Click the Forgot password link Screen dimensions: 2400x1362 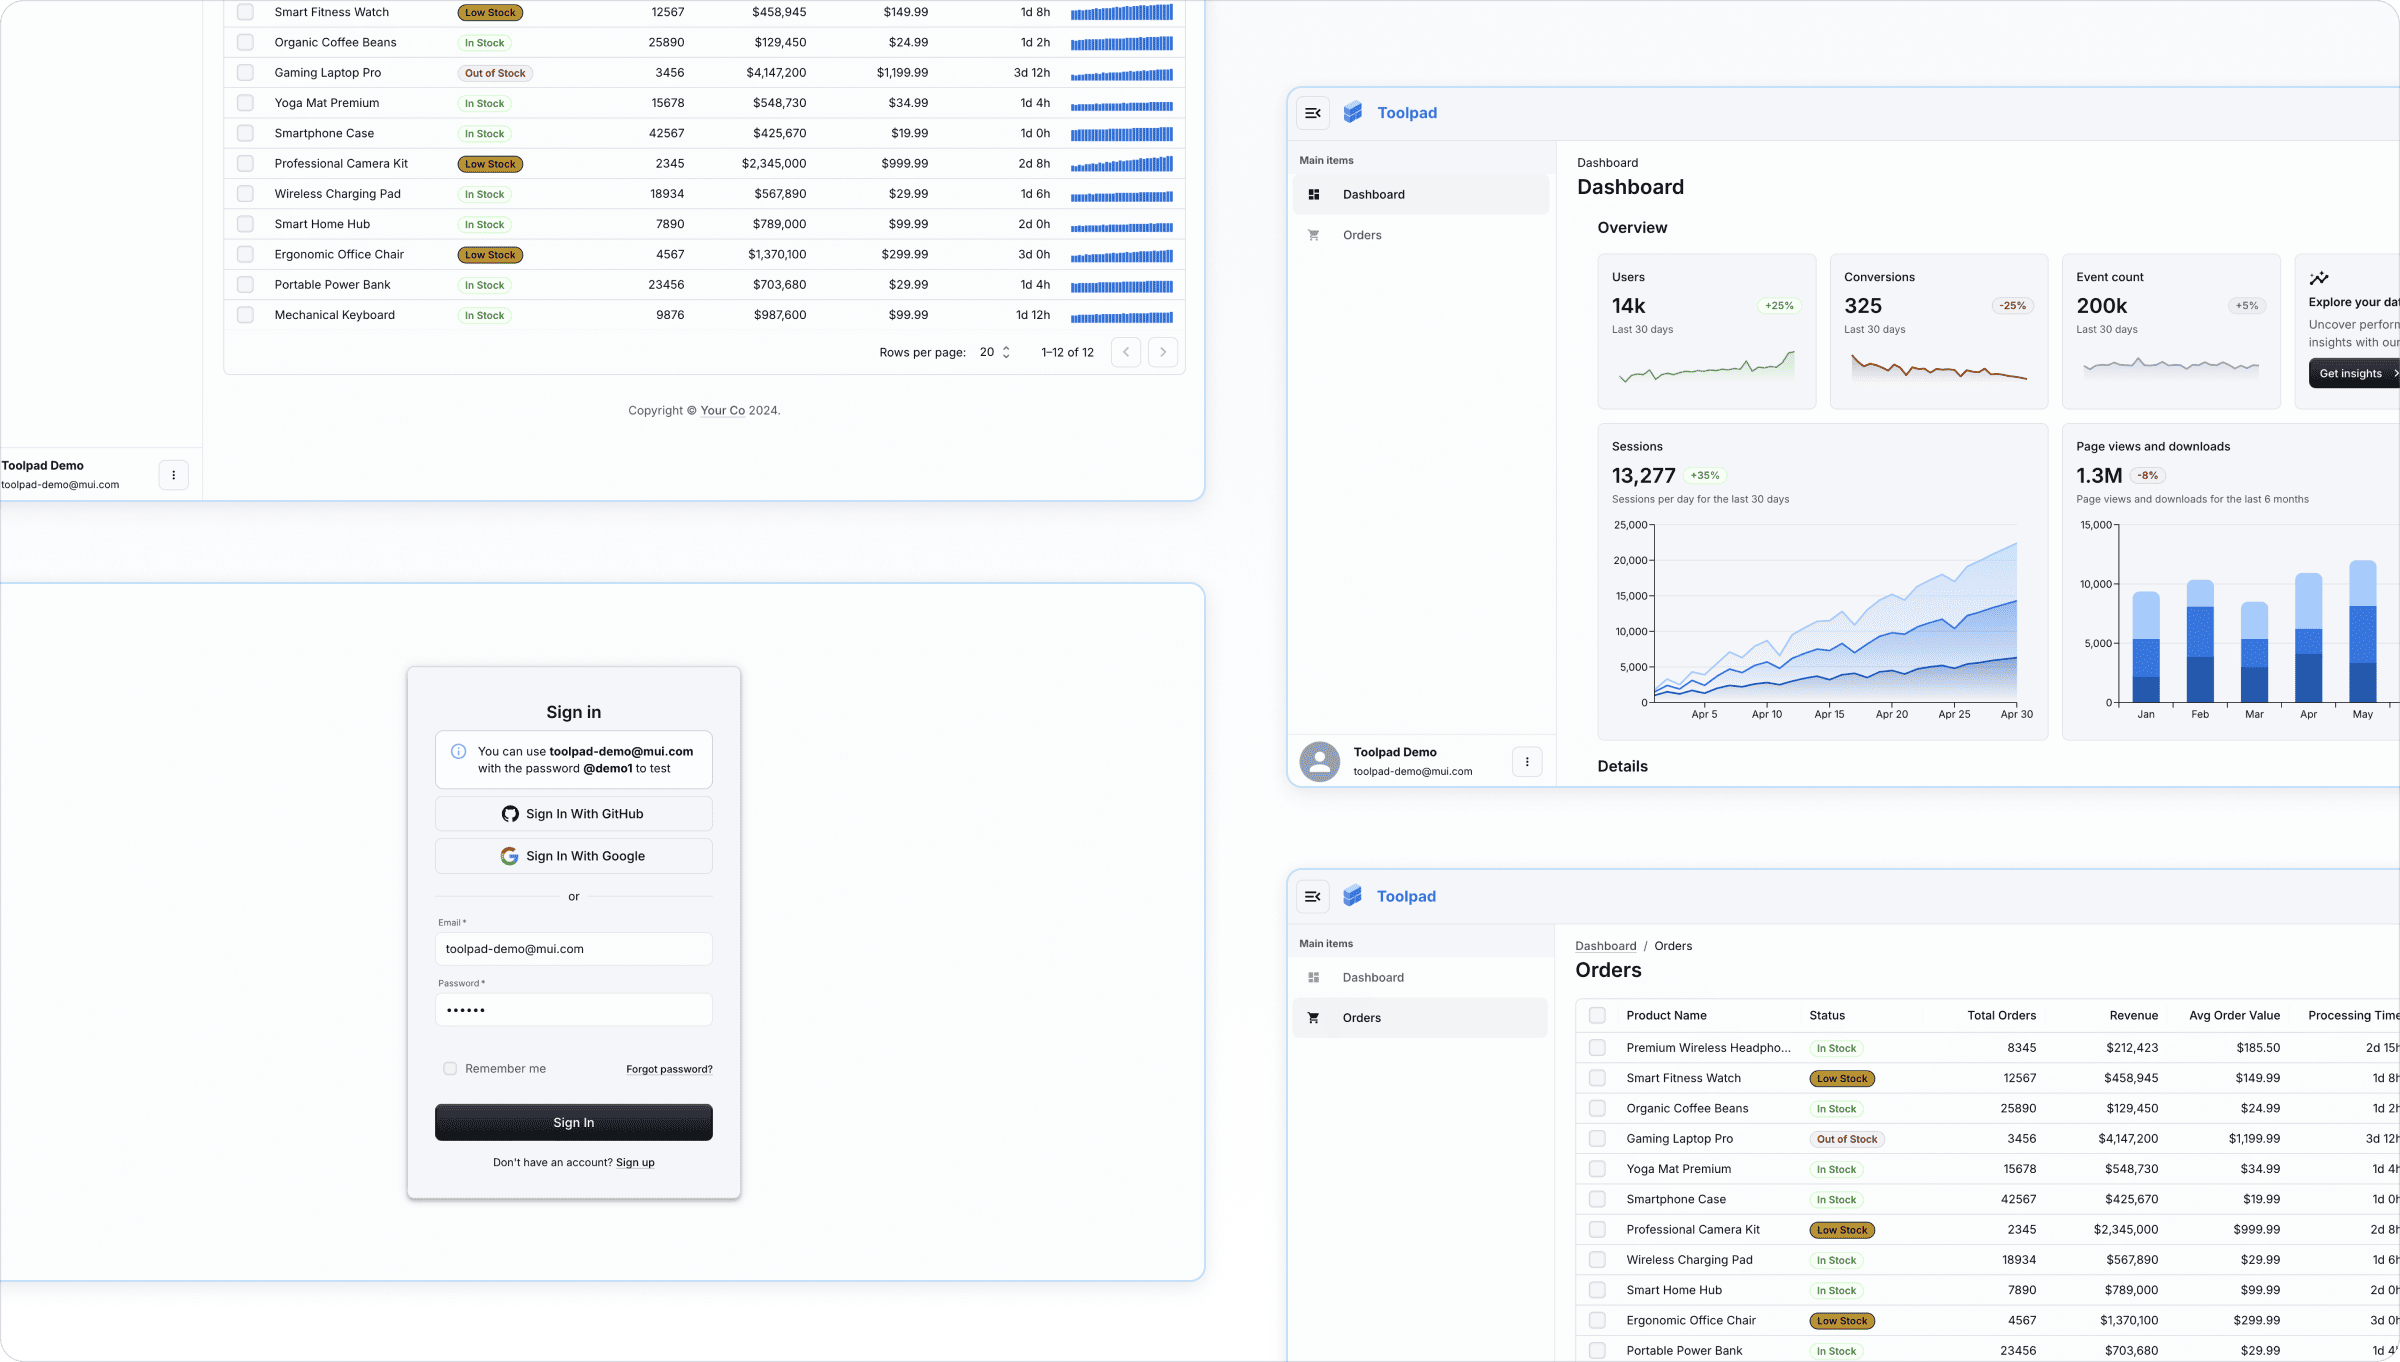668,1068
